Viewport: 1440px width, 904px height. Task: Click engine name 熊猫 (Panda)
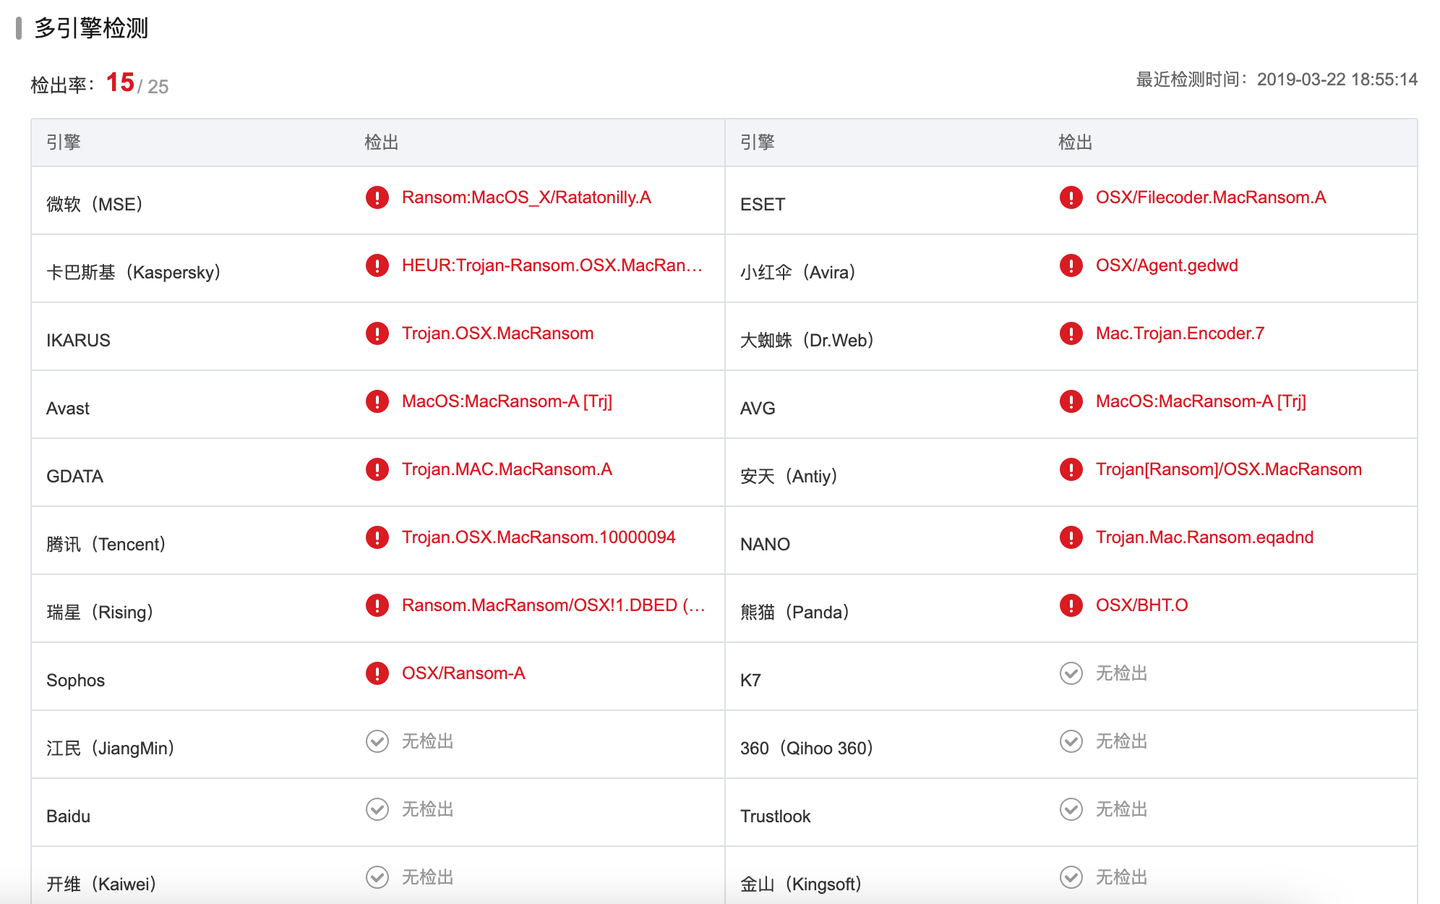pos(795,612)
